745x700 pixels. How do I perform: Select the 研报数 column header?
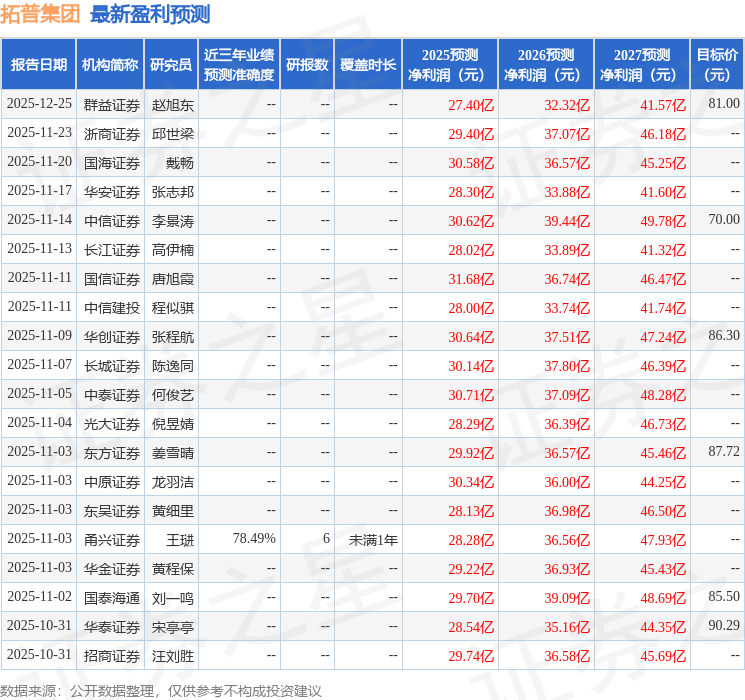[307, 65]
